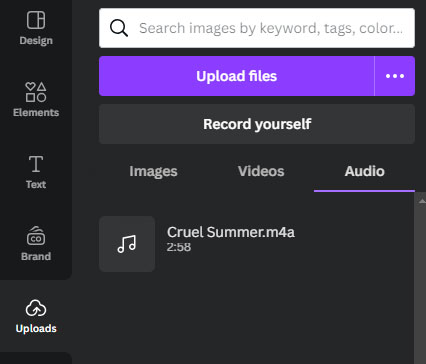426x364 pixels.
Task: Select the Uploads sidebar item
Action: point(36,316)
